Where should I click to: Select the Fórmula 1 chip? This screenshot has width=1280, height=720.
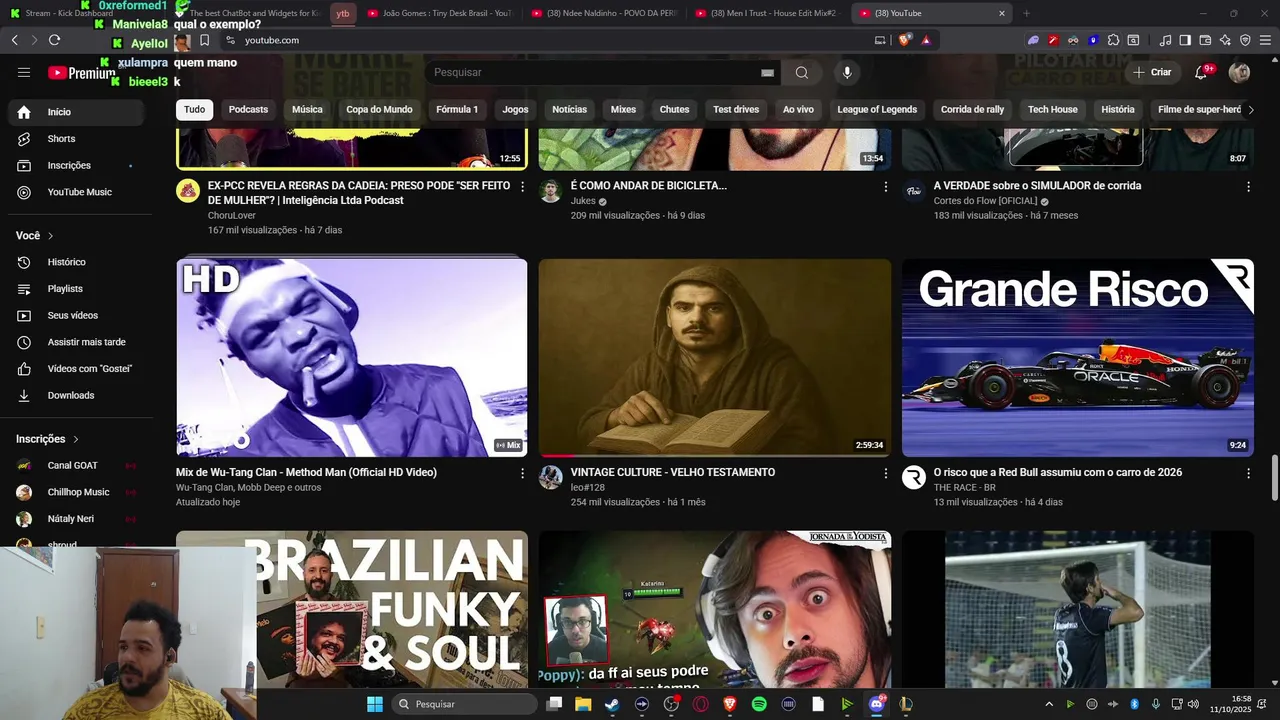(457, 109)
